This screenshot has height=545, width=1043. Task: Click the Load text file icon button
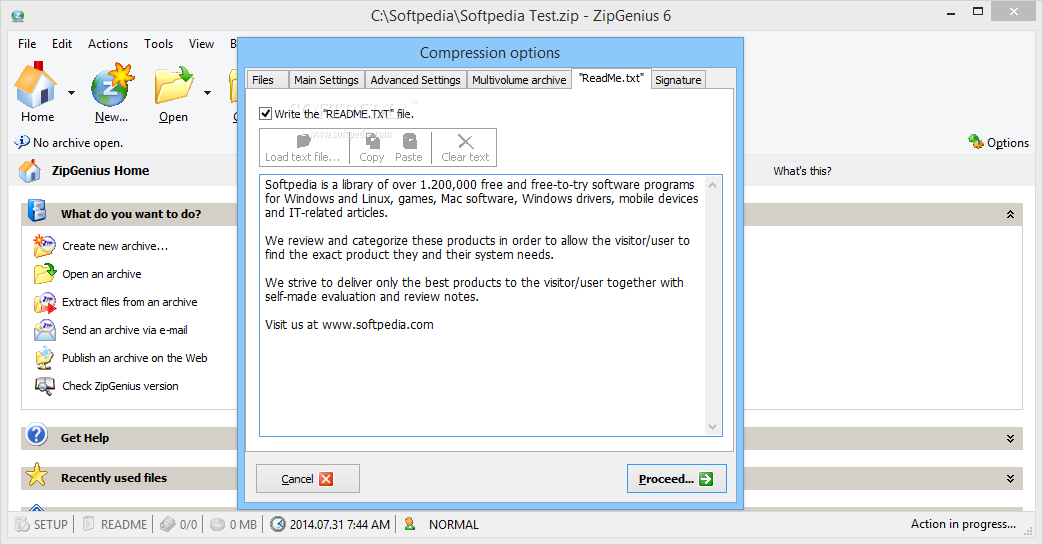(303, 141)
